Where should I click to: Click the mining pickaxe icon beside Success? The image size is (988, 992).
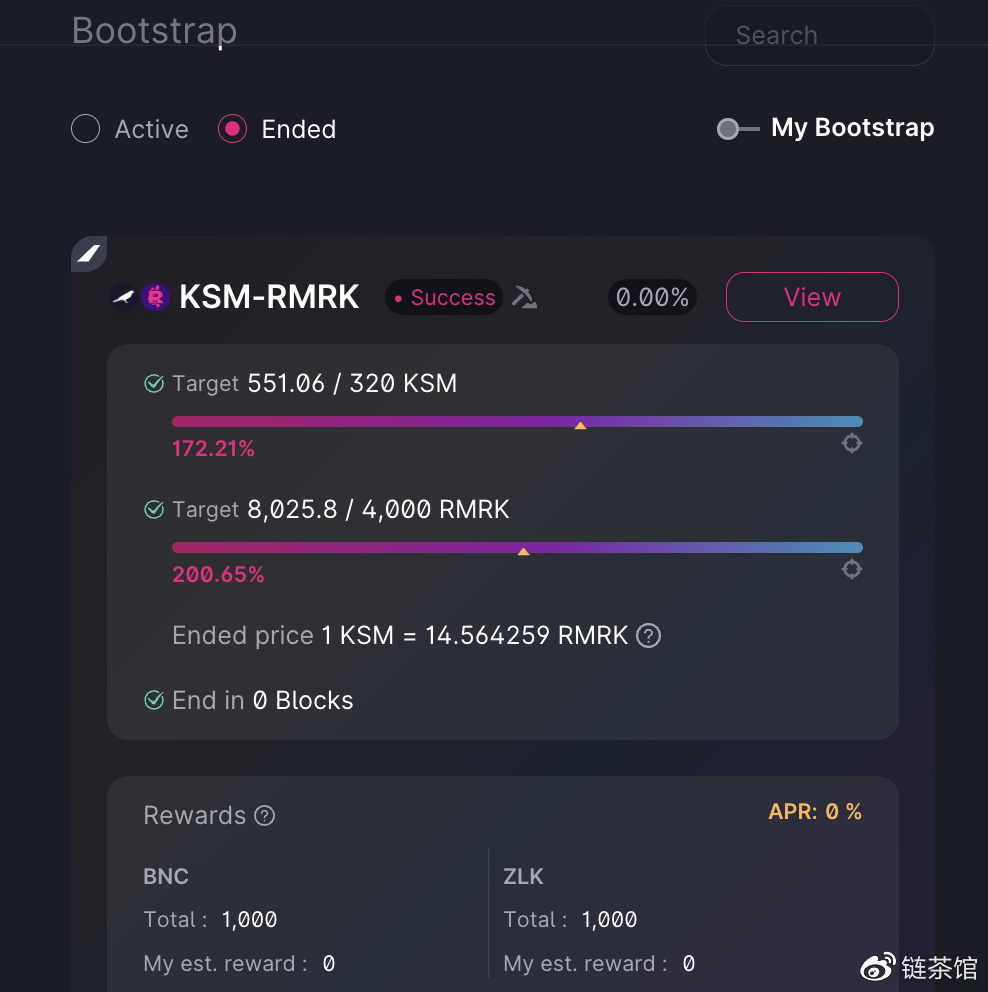tap(524, 297)
